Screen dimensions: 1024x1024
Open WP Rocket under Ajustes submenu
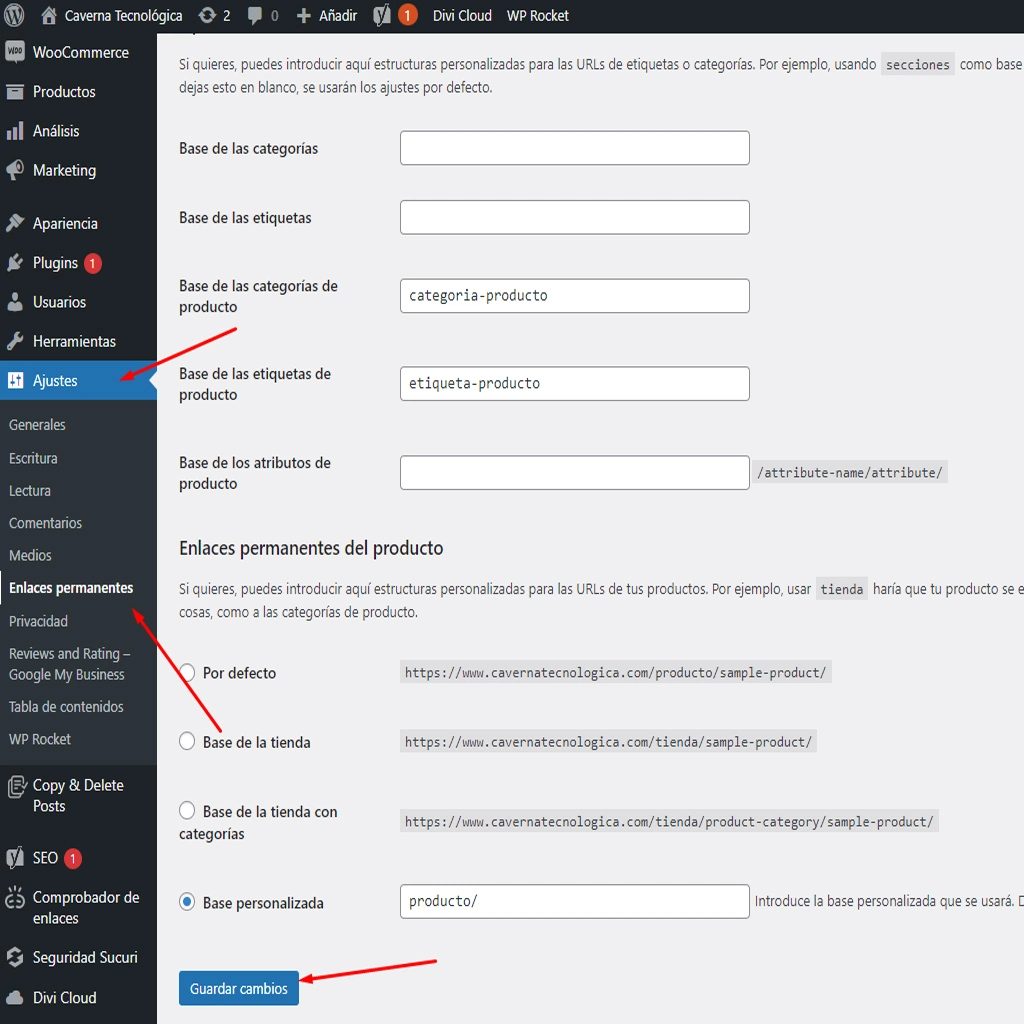40,739
